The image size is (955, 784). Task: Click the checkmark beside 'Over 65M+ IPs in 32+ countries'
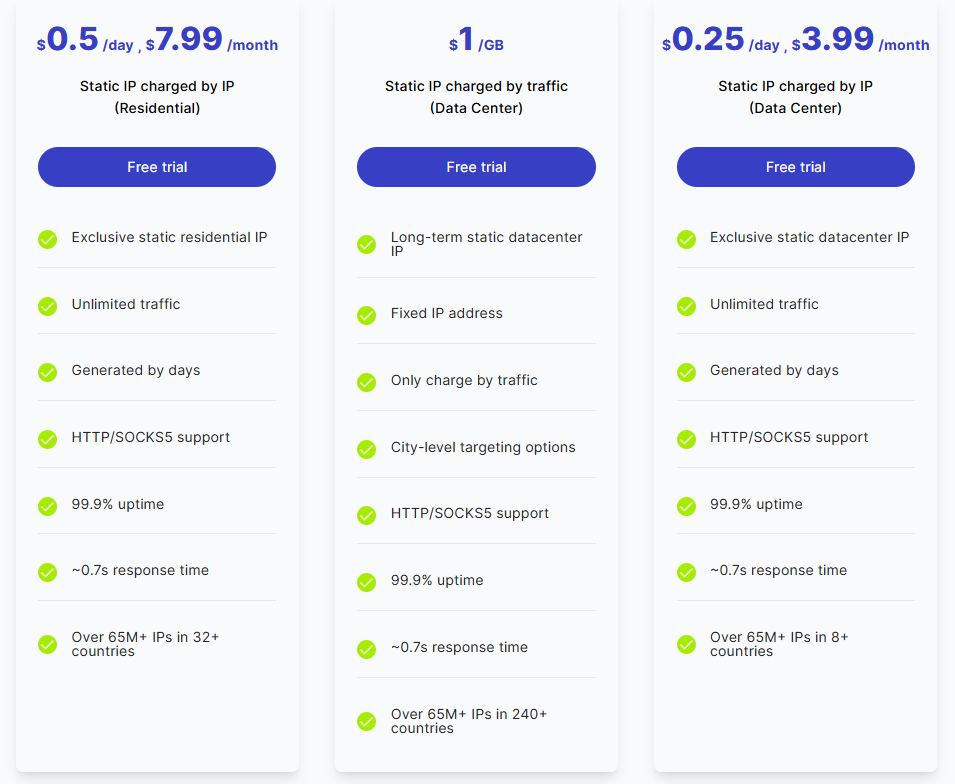(x=48, y=645)
